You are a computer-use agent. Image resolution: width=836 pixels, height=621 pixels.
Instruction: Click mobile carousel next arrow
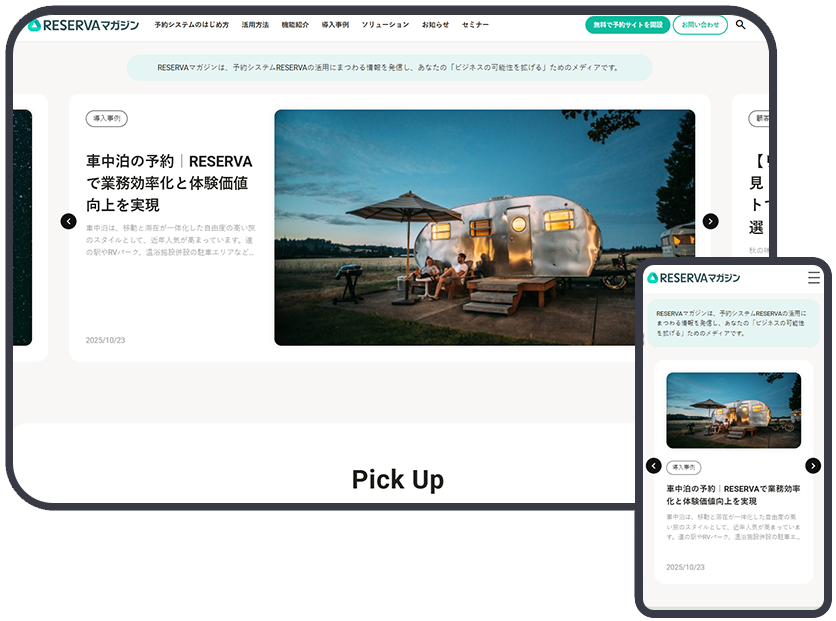pyautogui.click(x=813, y=465)
